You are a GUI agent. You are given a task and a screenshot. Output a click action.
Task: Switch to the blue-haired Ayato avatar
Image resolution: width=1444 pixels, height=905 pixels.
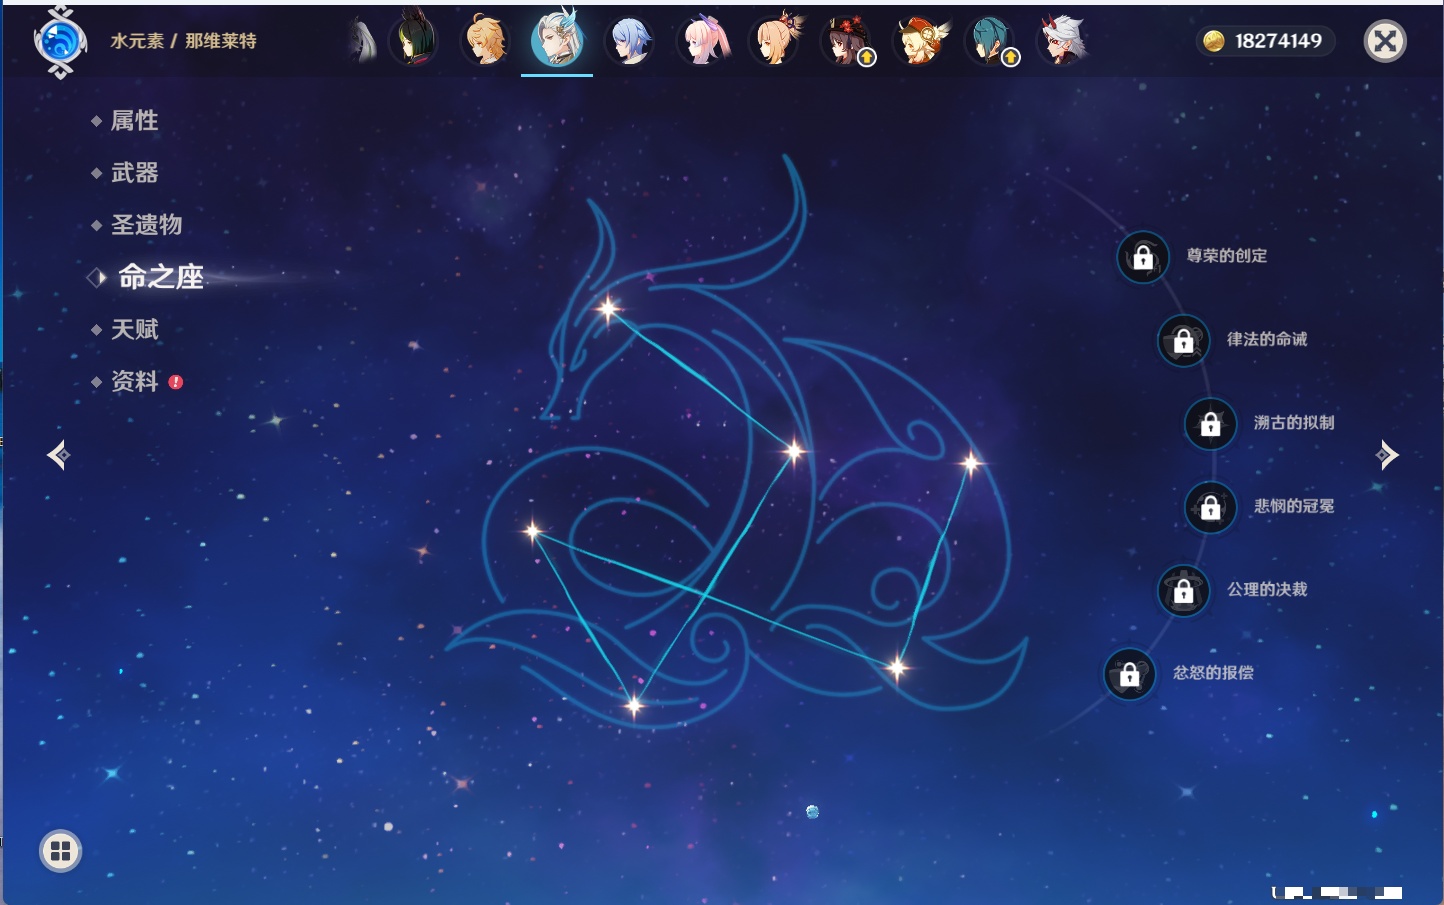(630, 41)
